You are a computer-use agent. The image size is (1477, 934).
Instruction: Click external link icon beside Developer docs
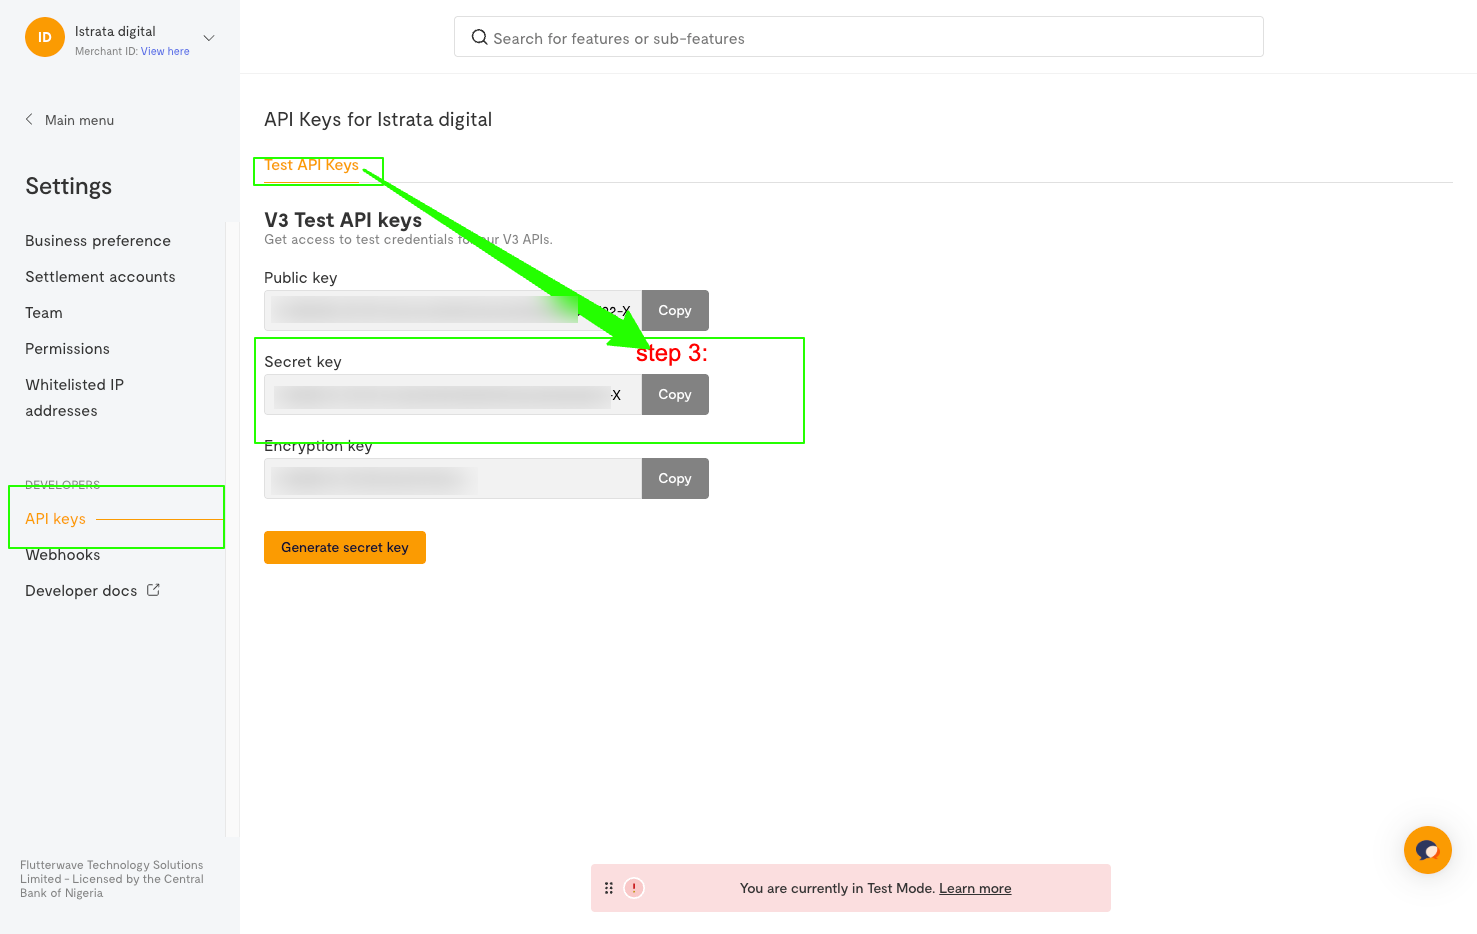pyautogui.click(x=153, y=590)
